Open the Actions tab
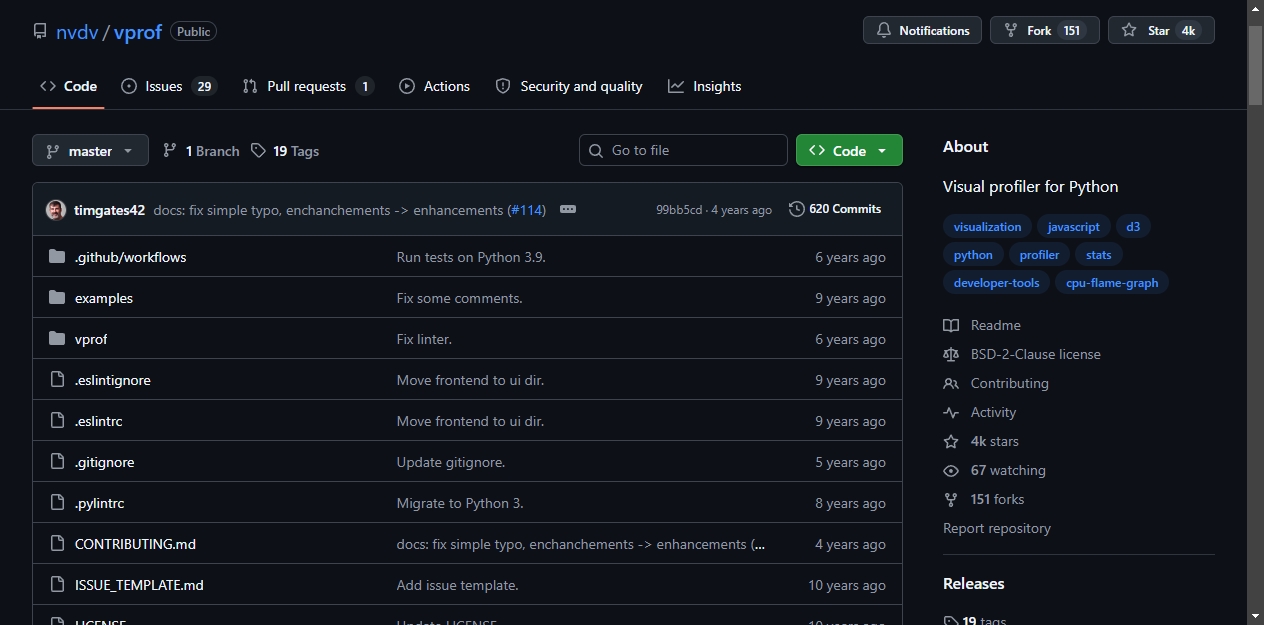 coord(435,87)
